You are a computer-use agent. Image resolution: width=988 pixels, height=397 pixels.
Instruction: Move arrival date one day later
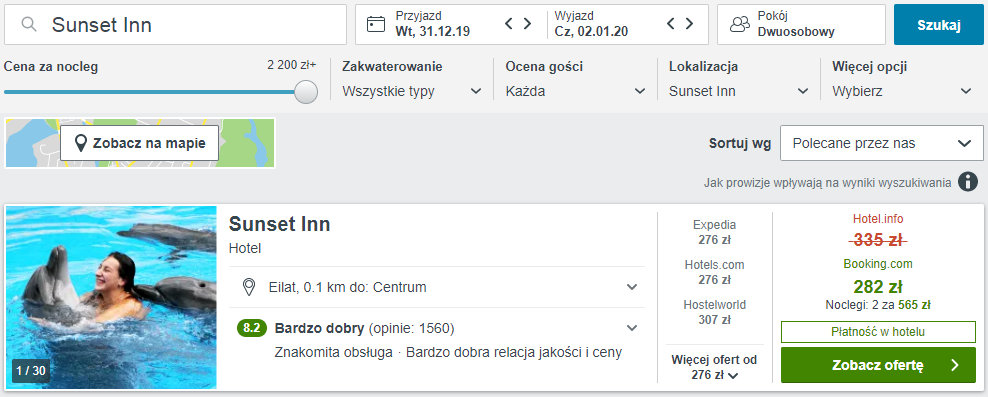tap(527, 24)
